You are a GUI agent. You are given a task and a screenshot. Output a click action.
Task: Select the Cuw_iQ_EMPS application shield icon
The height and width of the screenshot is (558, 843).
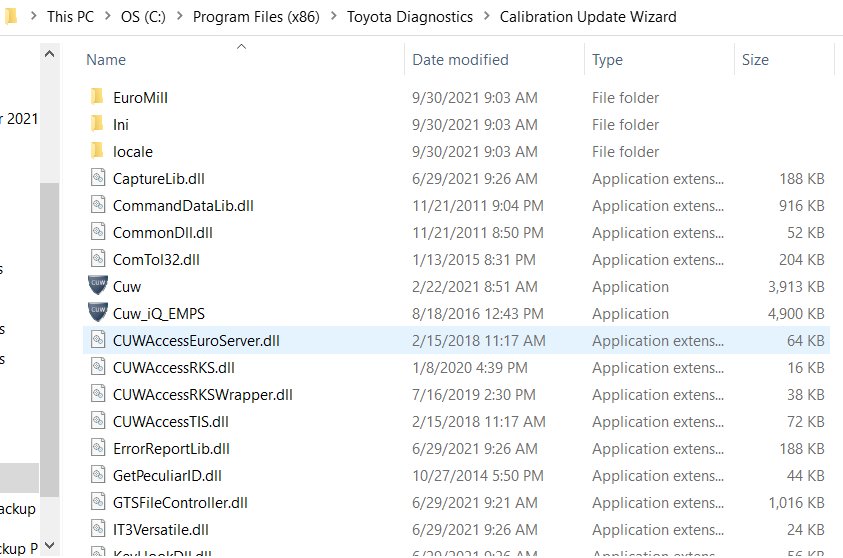pos(98,312)
